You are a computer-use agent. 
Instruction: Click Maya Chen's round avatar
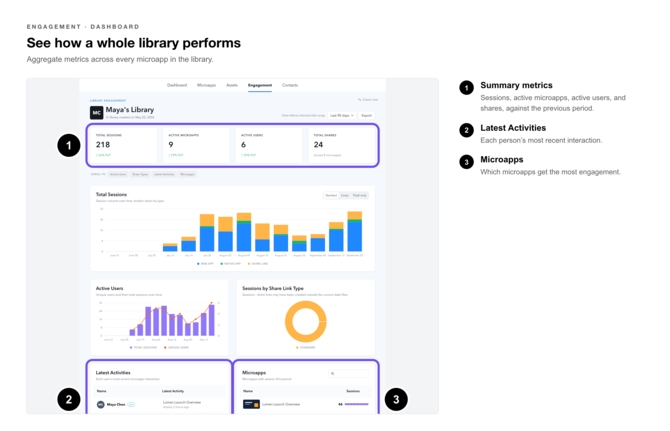click(100, 404)
